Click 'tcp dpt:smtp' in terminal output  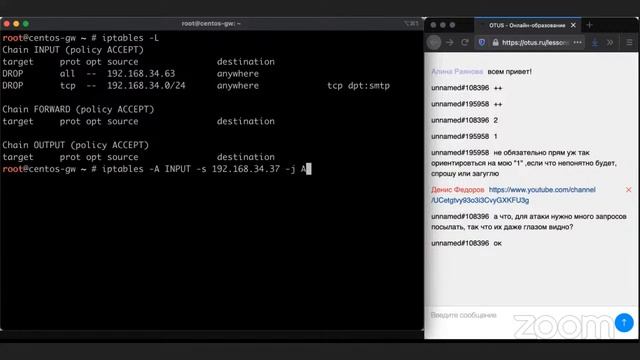coord(358,86)
